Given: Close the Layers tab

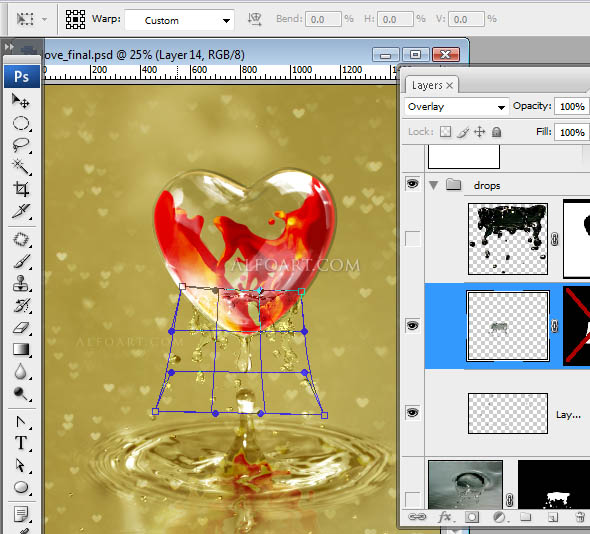Looking at the screenshot, I should [x=449, y=86].
